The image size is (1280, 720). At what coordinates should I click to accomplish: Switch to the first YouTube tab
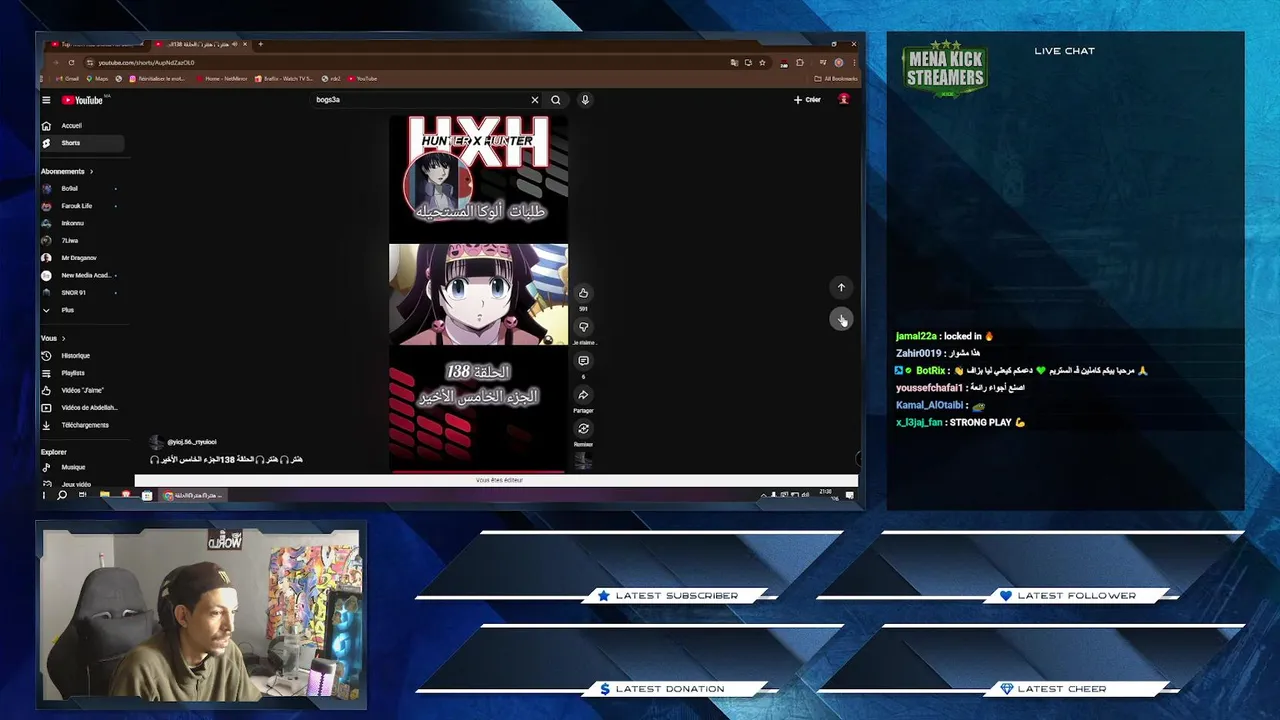(x=95, y=44)
